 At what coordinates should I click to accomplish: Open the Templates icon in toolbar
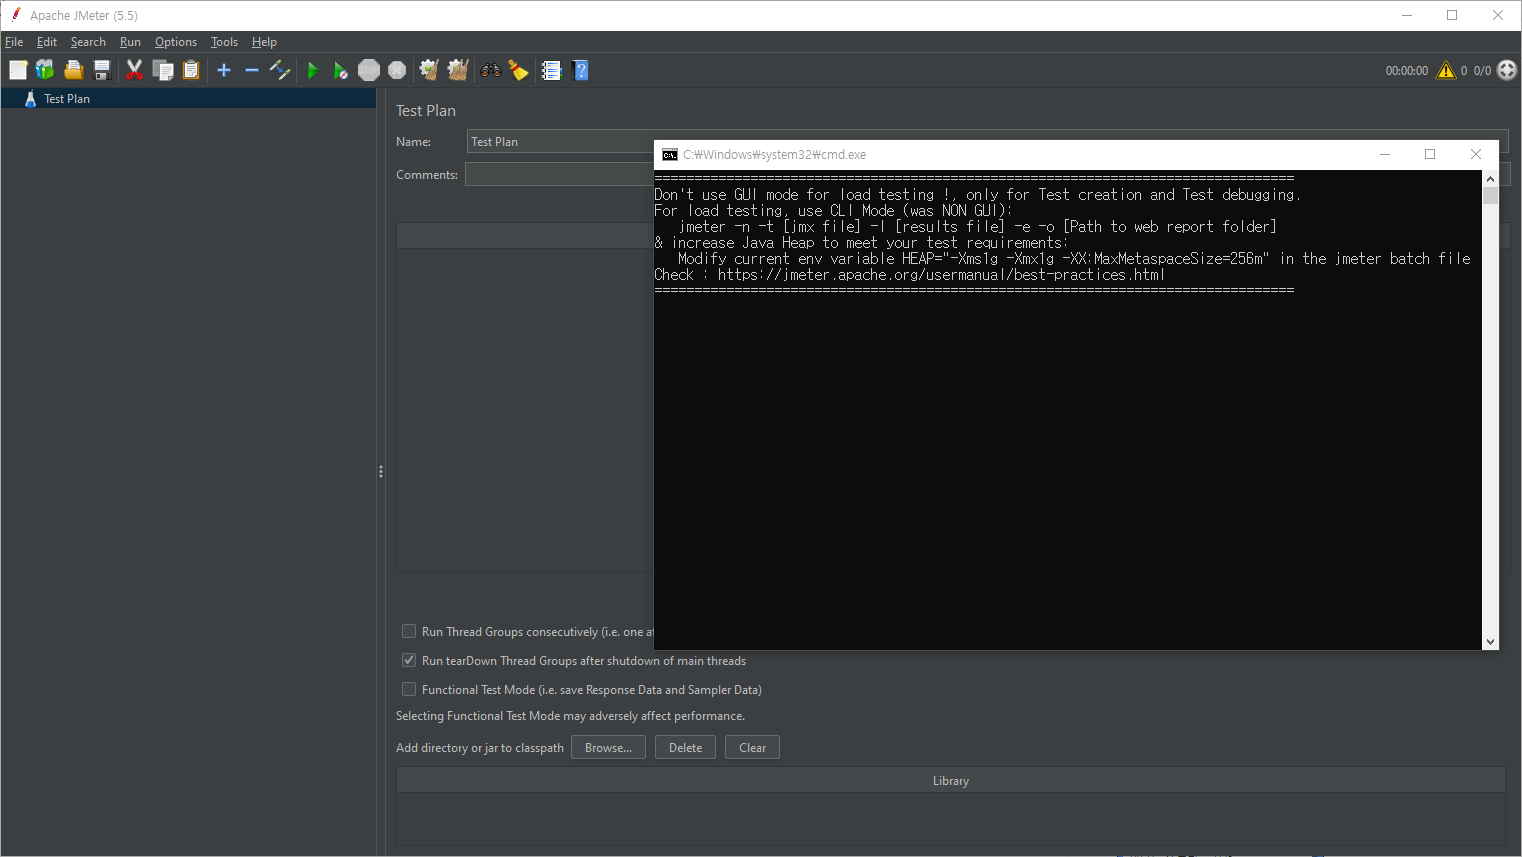pyautogui.click(x=45, y=70)
